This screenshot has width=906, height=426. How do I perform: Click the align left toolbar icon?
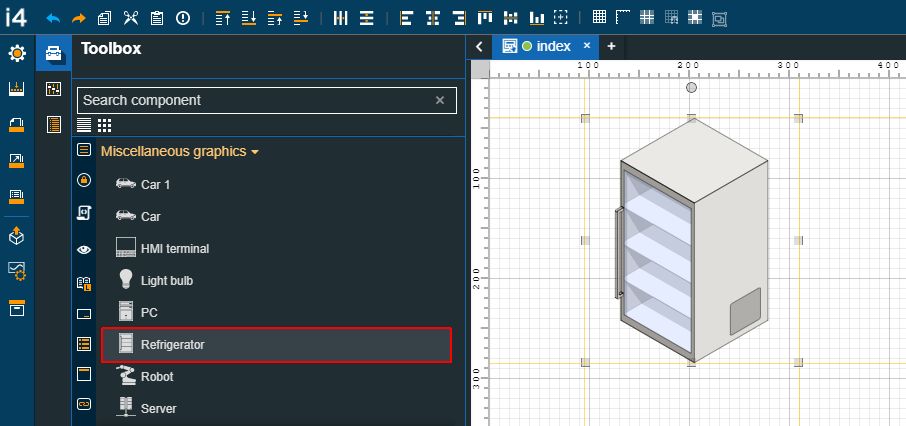405,18
